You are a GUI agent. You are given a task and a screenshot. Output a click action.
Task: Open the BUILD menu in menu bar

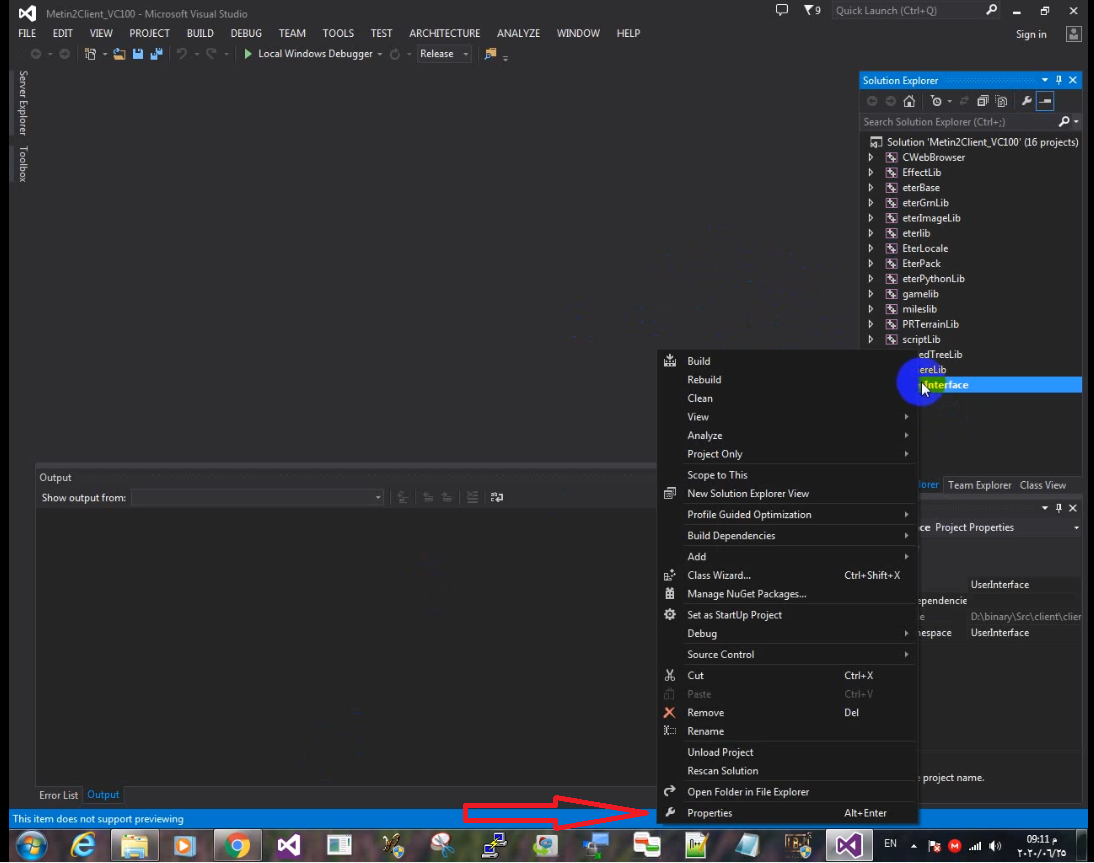200,33
